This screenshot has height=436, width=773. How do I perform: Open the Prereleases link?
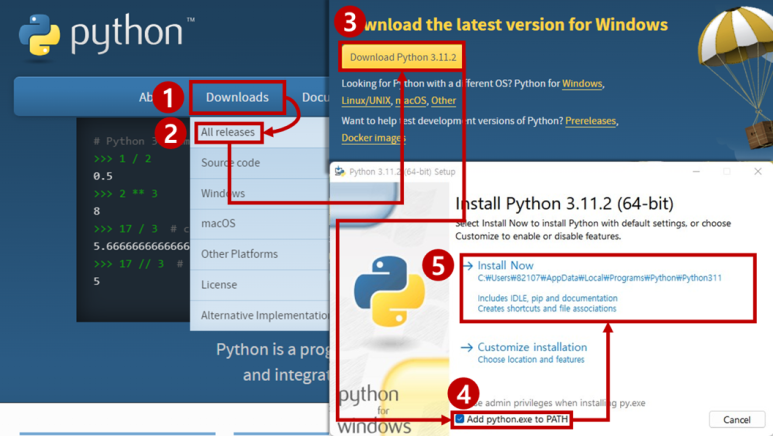[x=591, y=121]
